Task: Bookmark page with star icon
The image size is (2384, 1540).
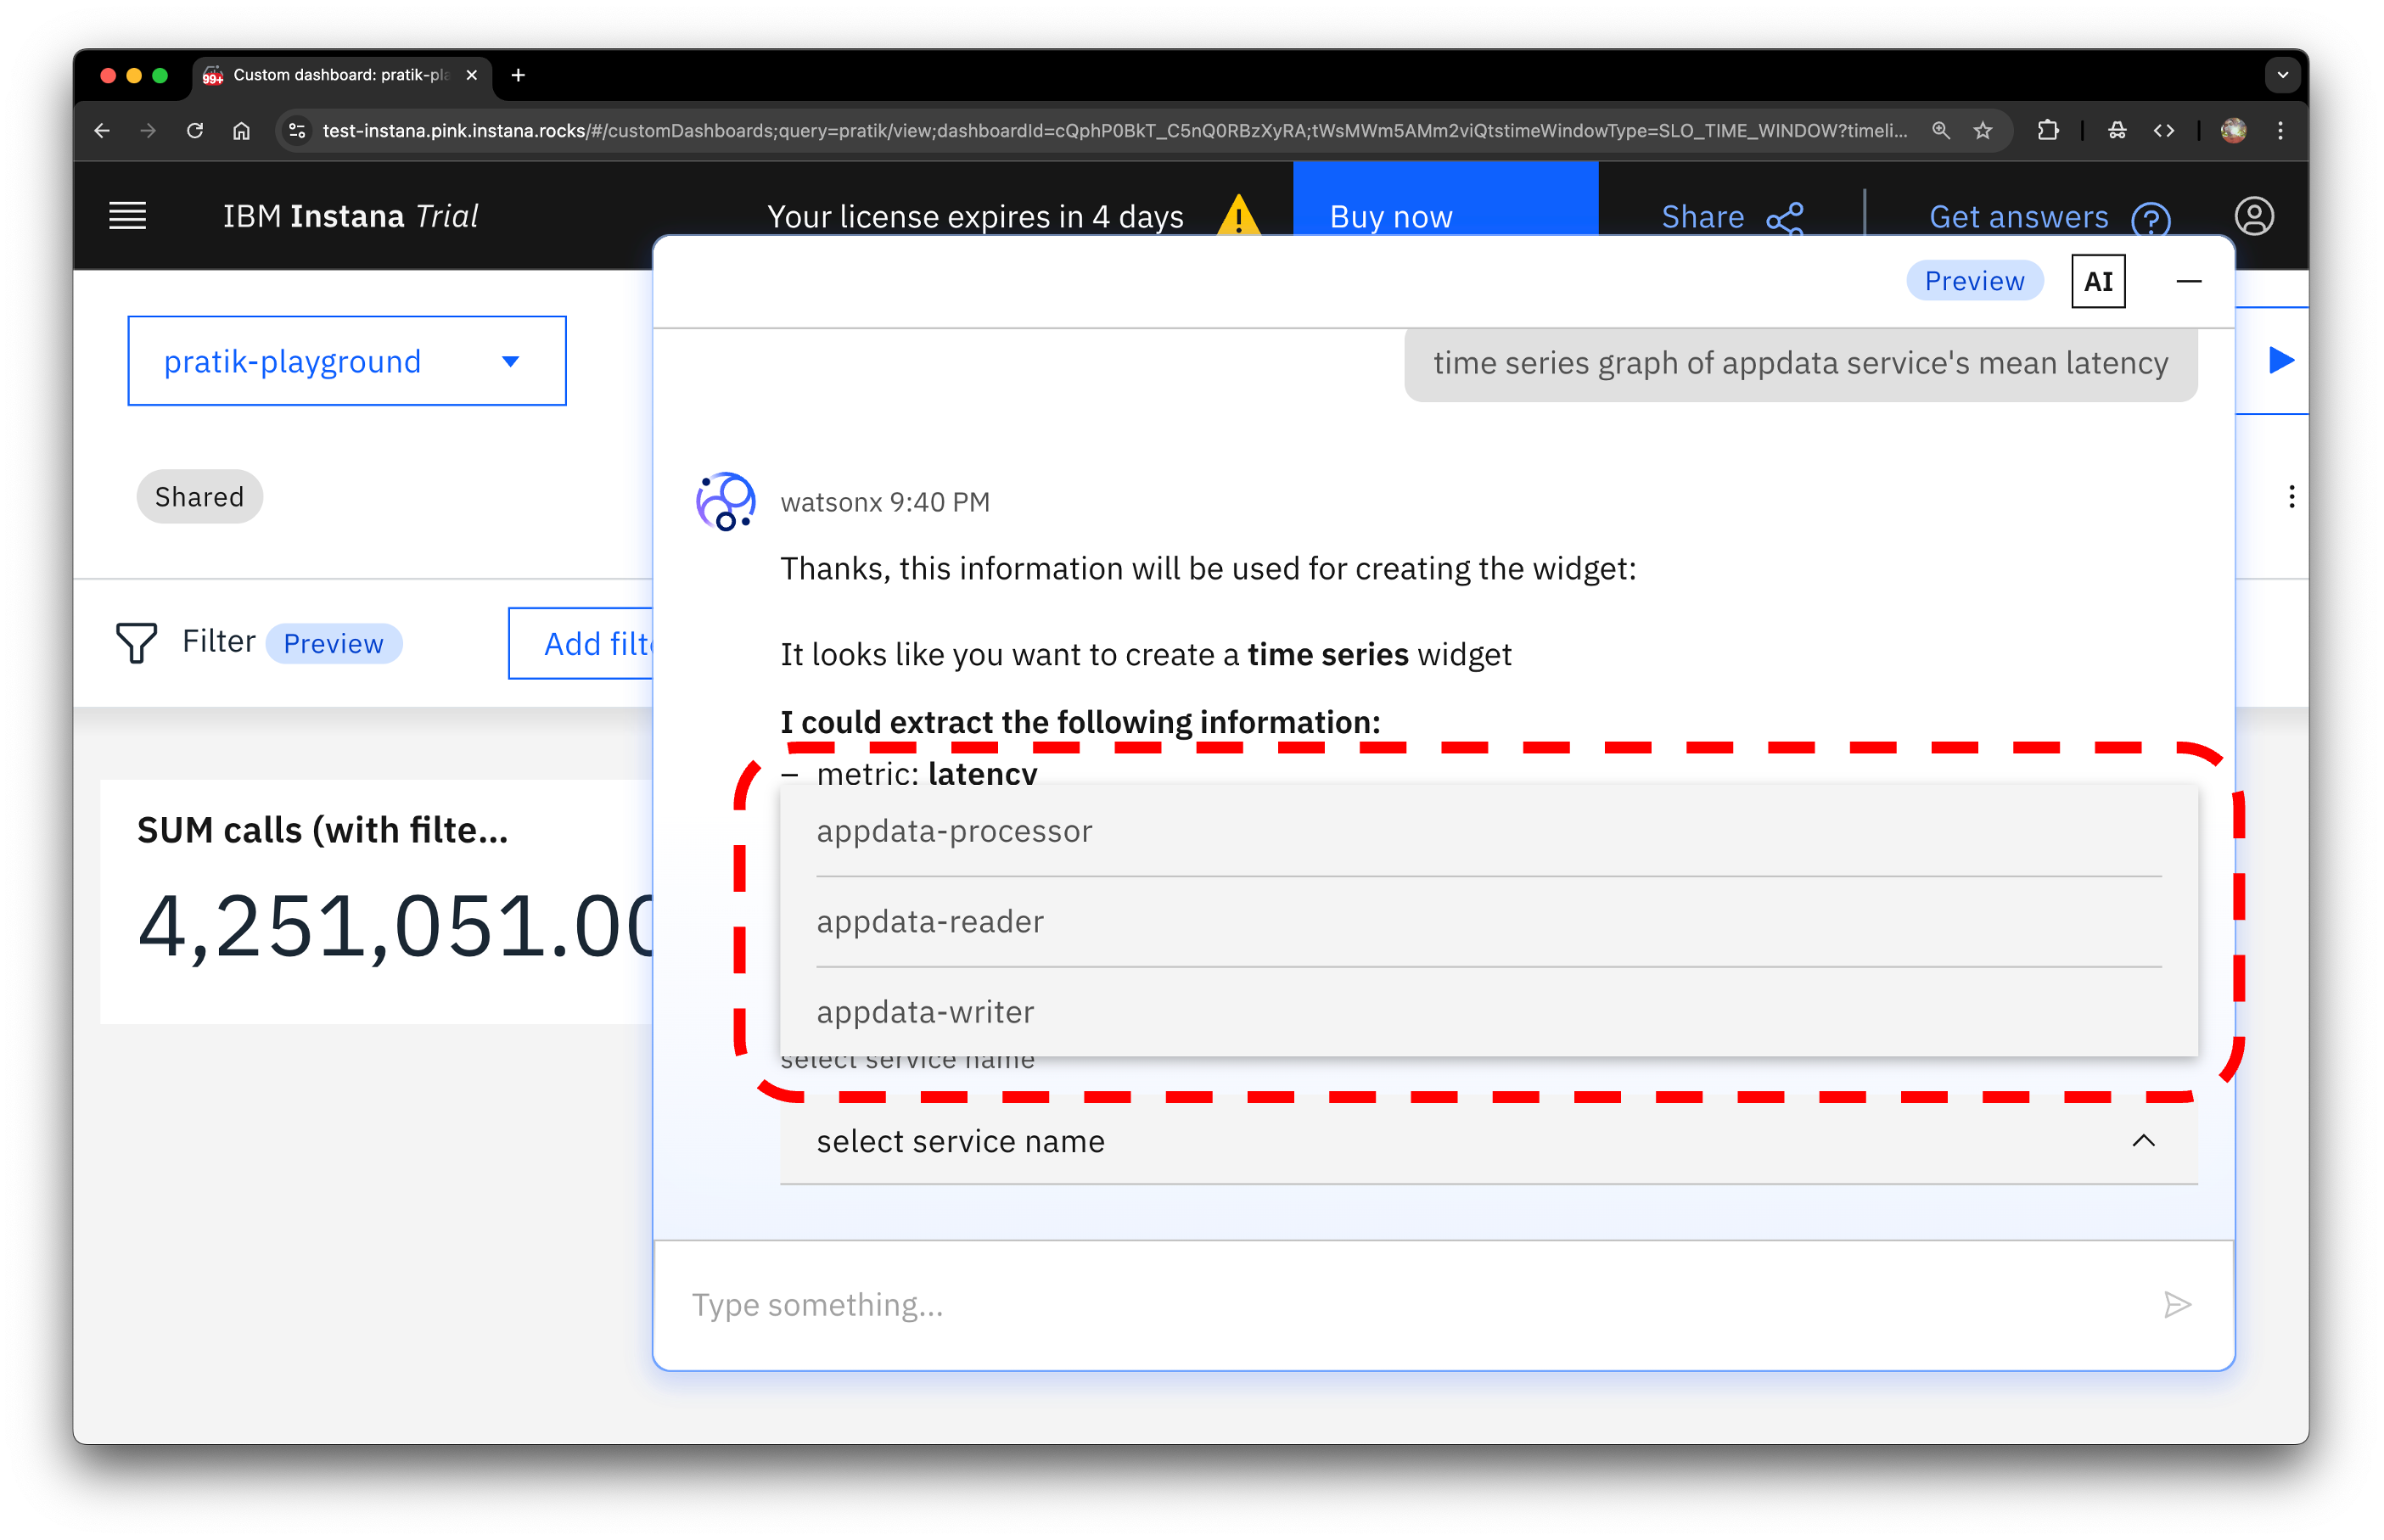Action: [x=1983, y=131]
